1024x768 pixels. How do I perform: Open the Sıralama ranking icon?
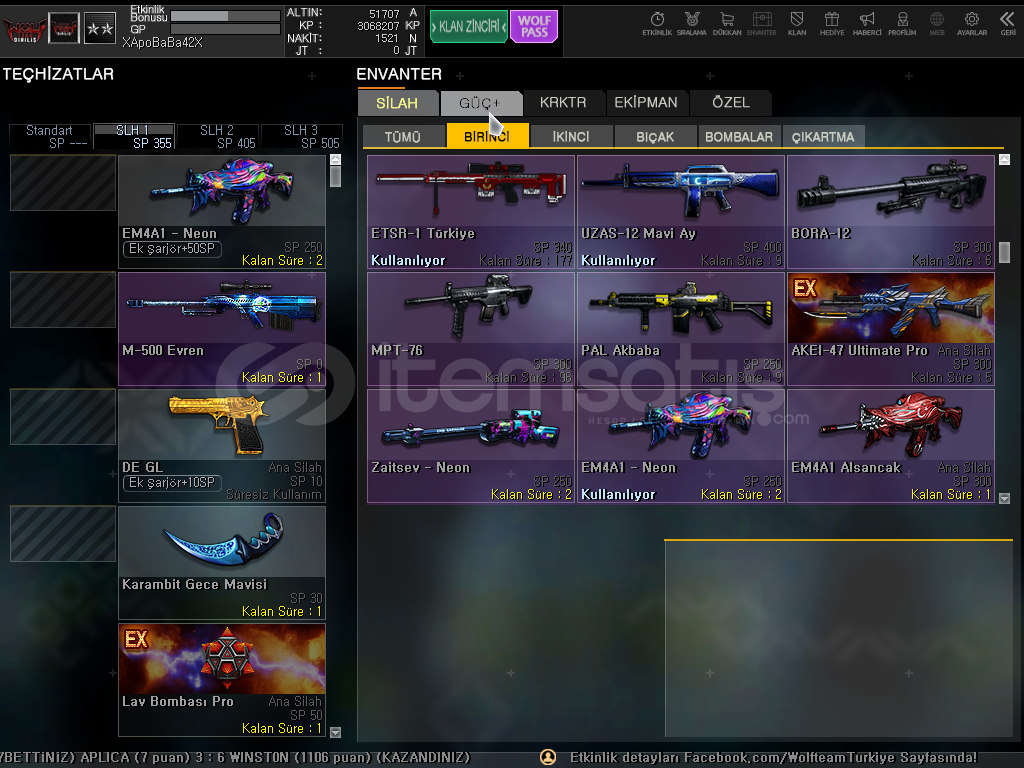(x=692, y=24)
